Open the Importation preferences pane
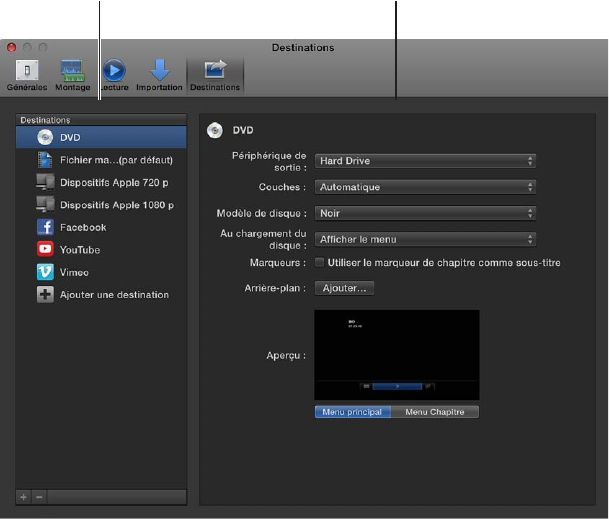The image size is (609, 519). pyautogui.click(x=159, y=75)
